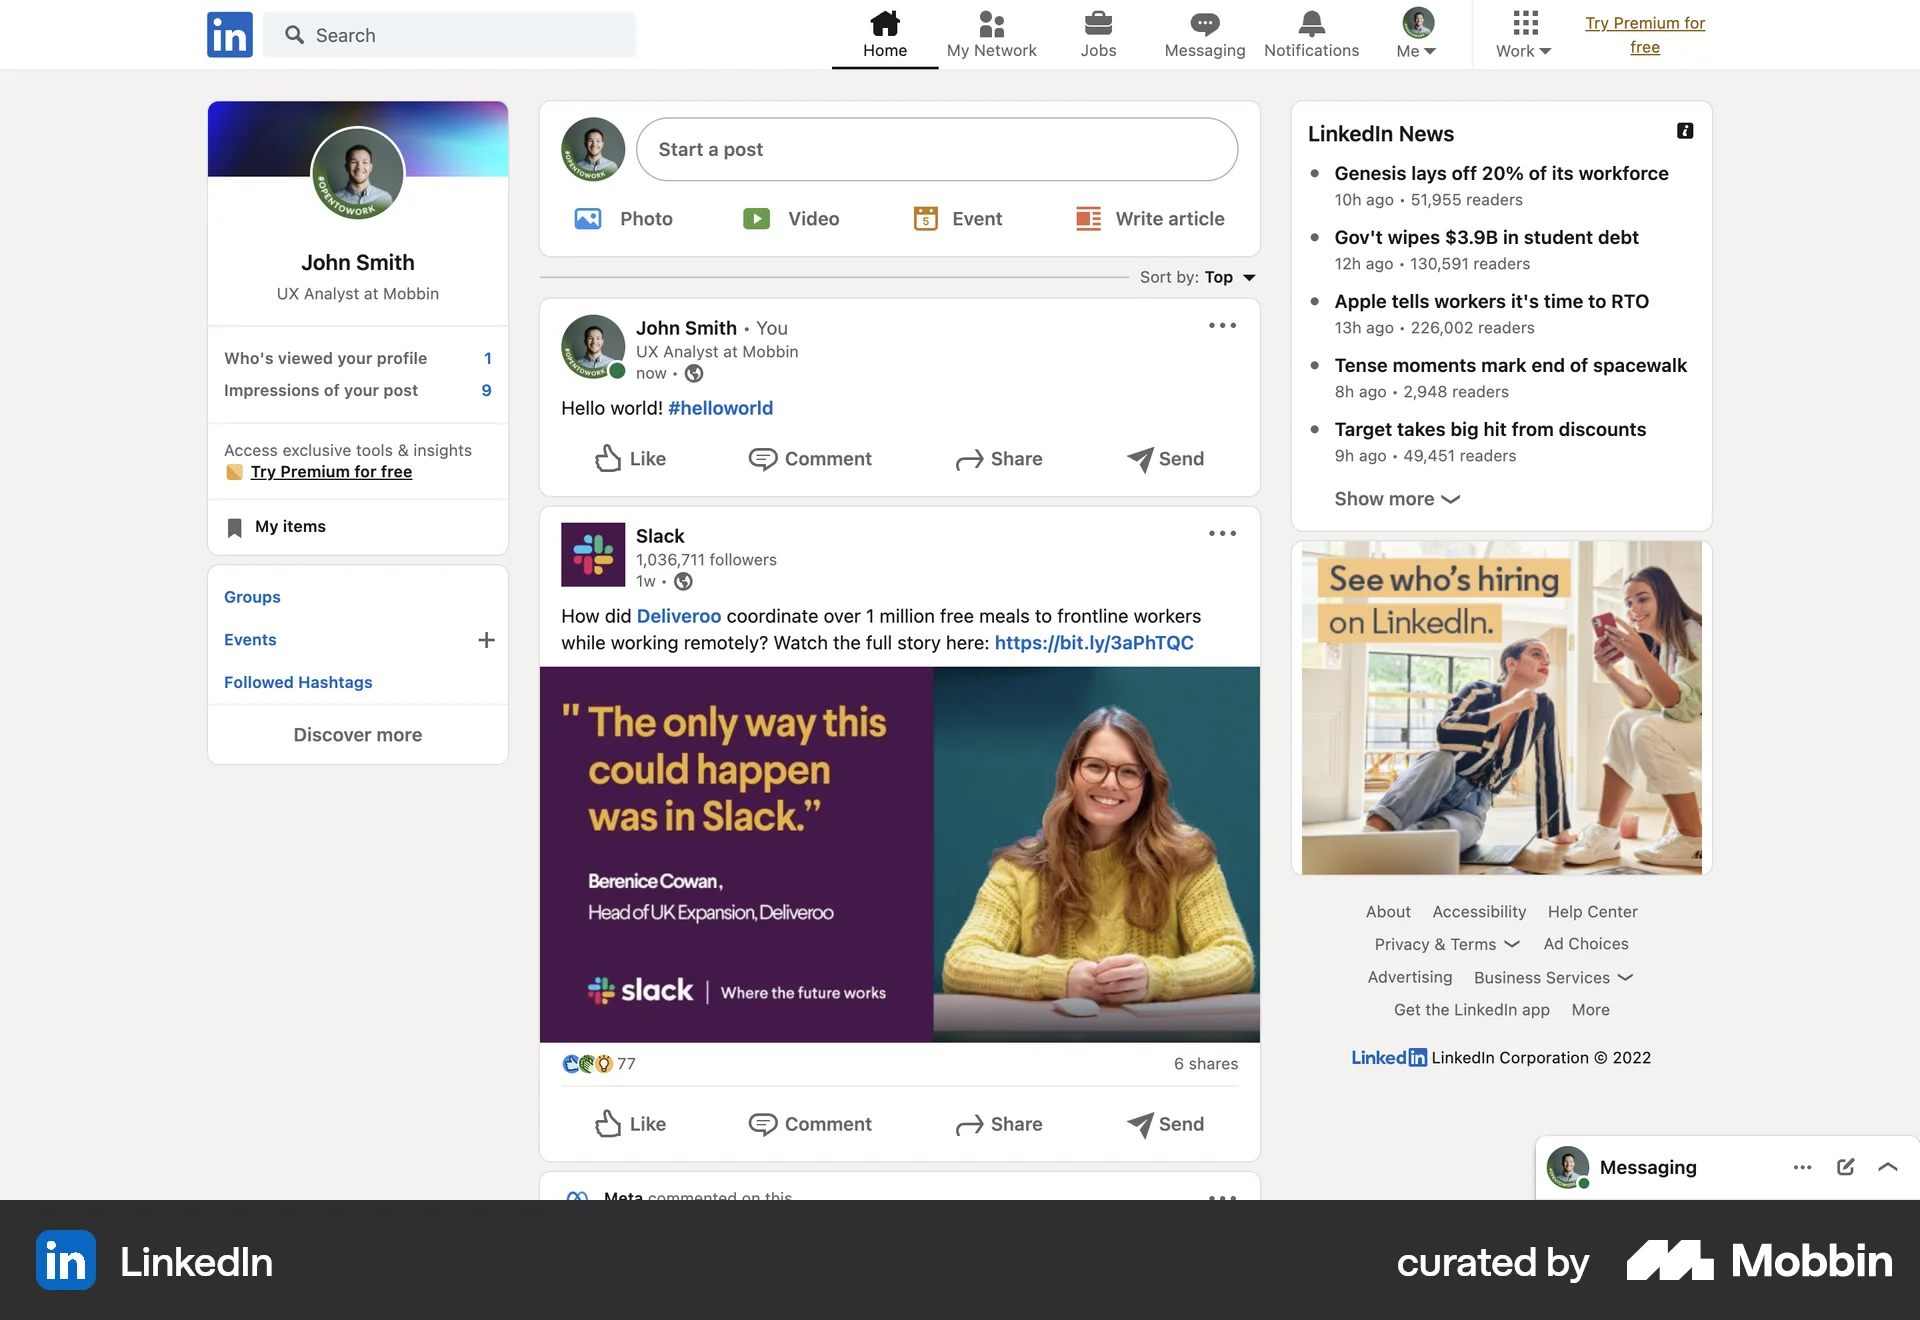The height and width of the screenshot is (1320, 1920).
Task: Open options menu on the Slack post
Action: (1221, 533)
